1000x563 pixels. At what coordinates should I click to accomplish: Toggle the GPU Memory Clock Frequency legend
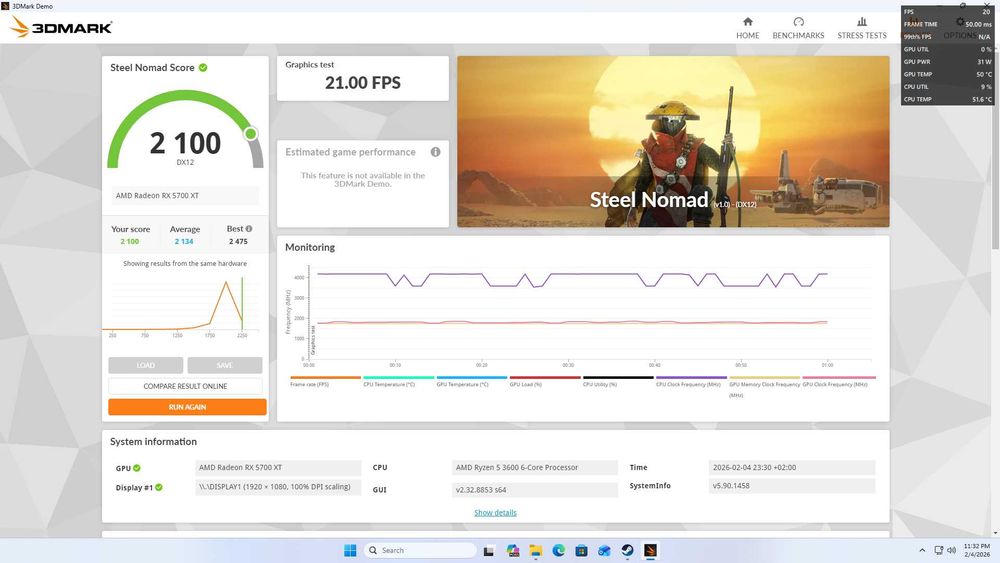764,386
